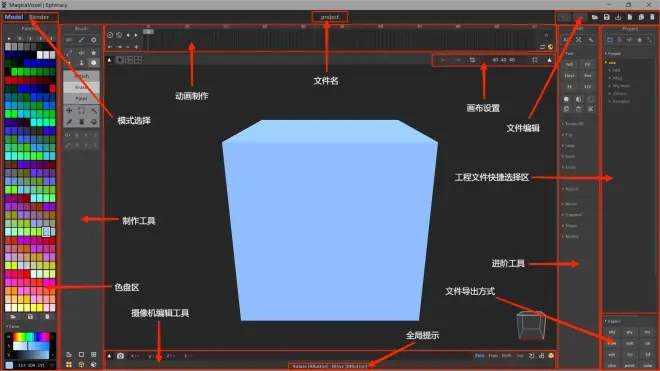
Task: Save project using the floppy disk icon
Action: click(607, 17)
